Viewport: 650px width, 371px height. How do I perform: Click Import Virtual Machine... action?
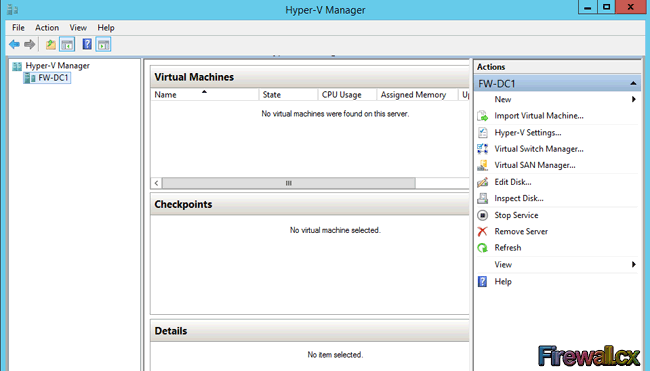539,116
